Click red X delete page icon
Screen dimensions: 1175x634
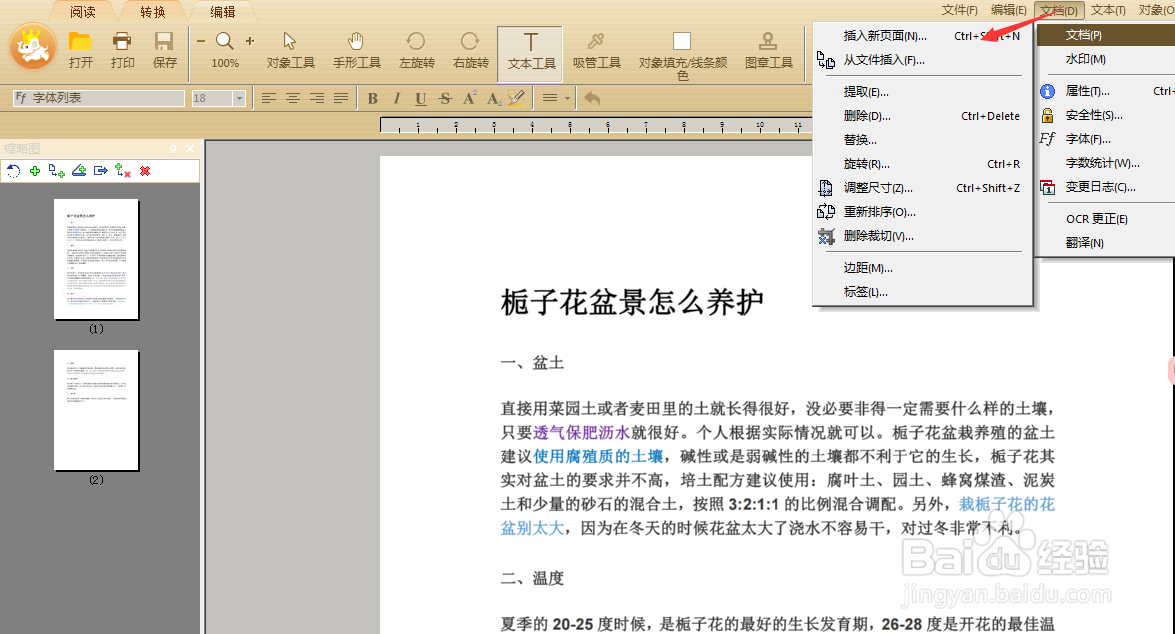145,171
